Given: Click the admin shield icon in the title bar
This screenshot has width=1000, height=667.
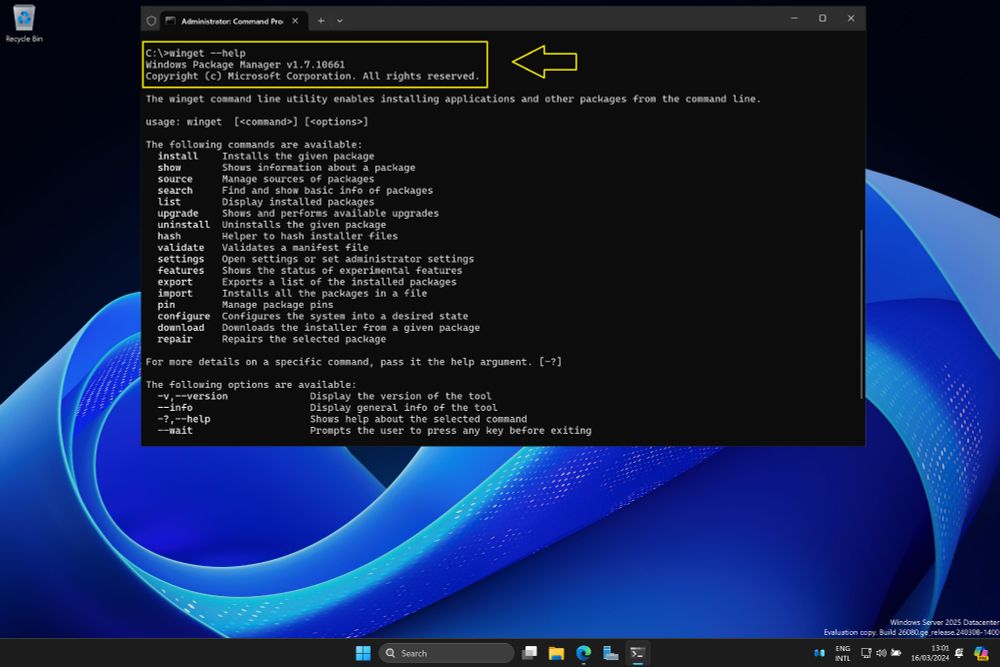Looking at the screenshot, I should 151,21.
